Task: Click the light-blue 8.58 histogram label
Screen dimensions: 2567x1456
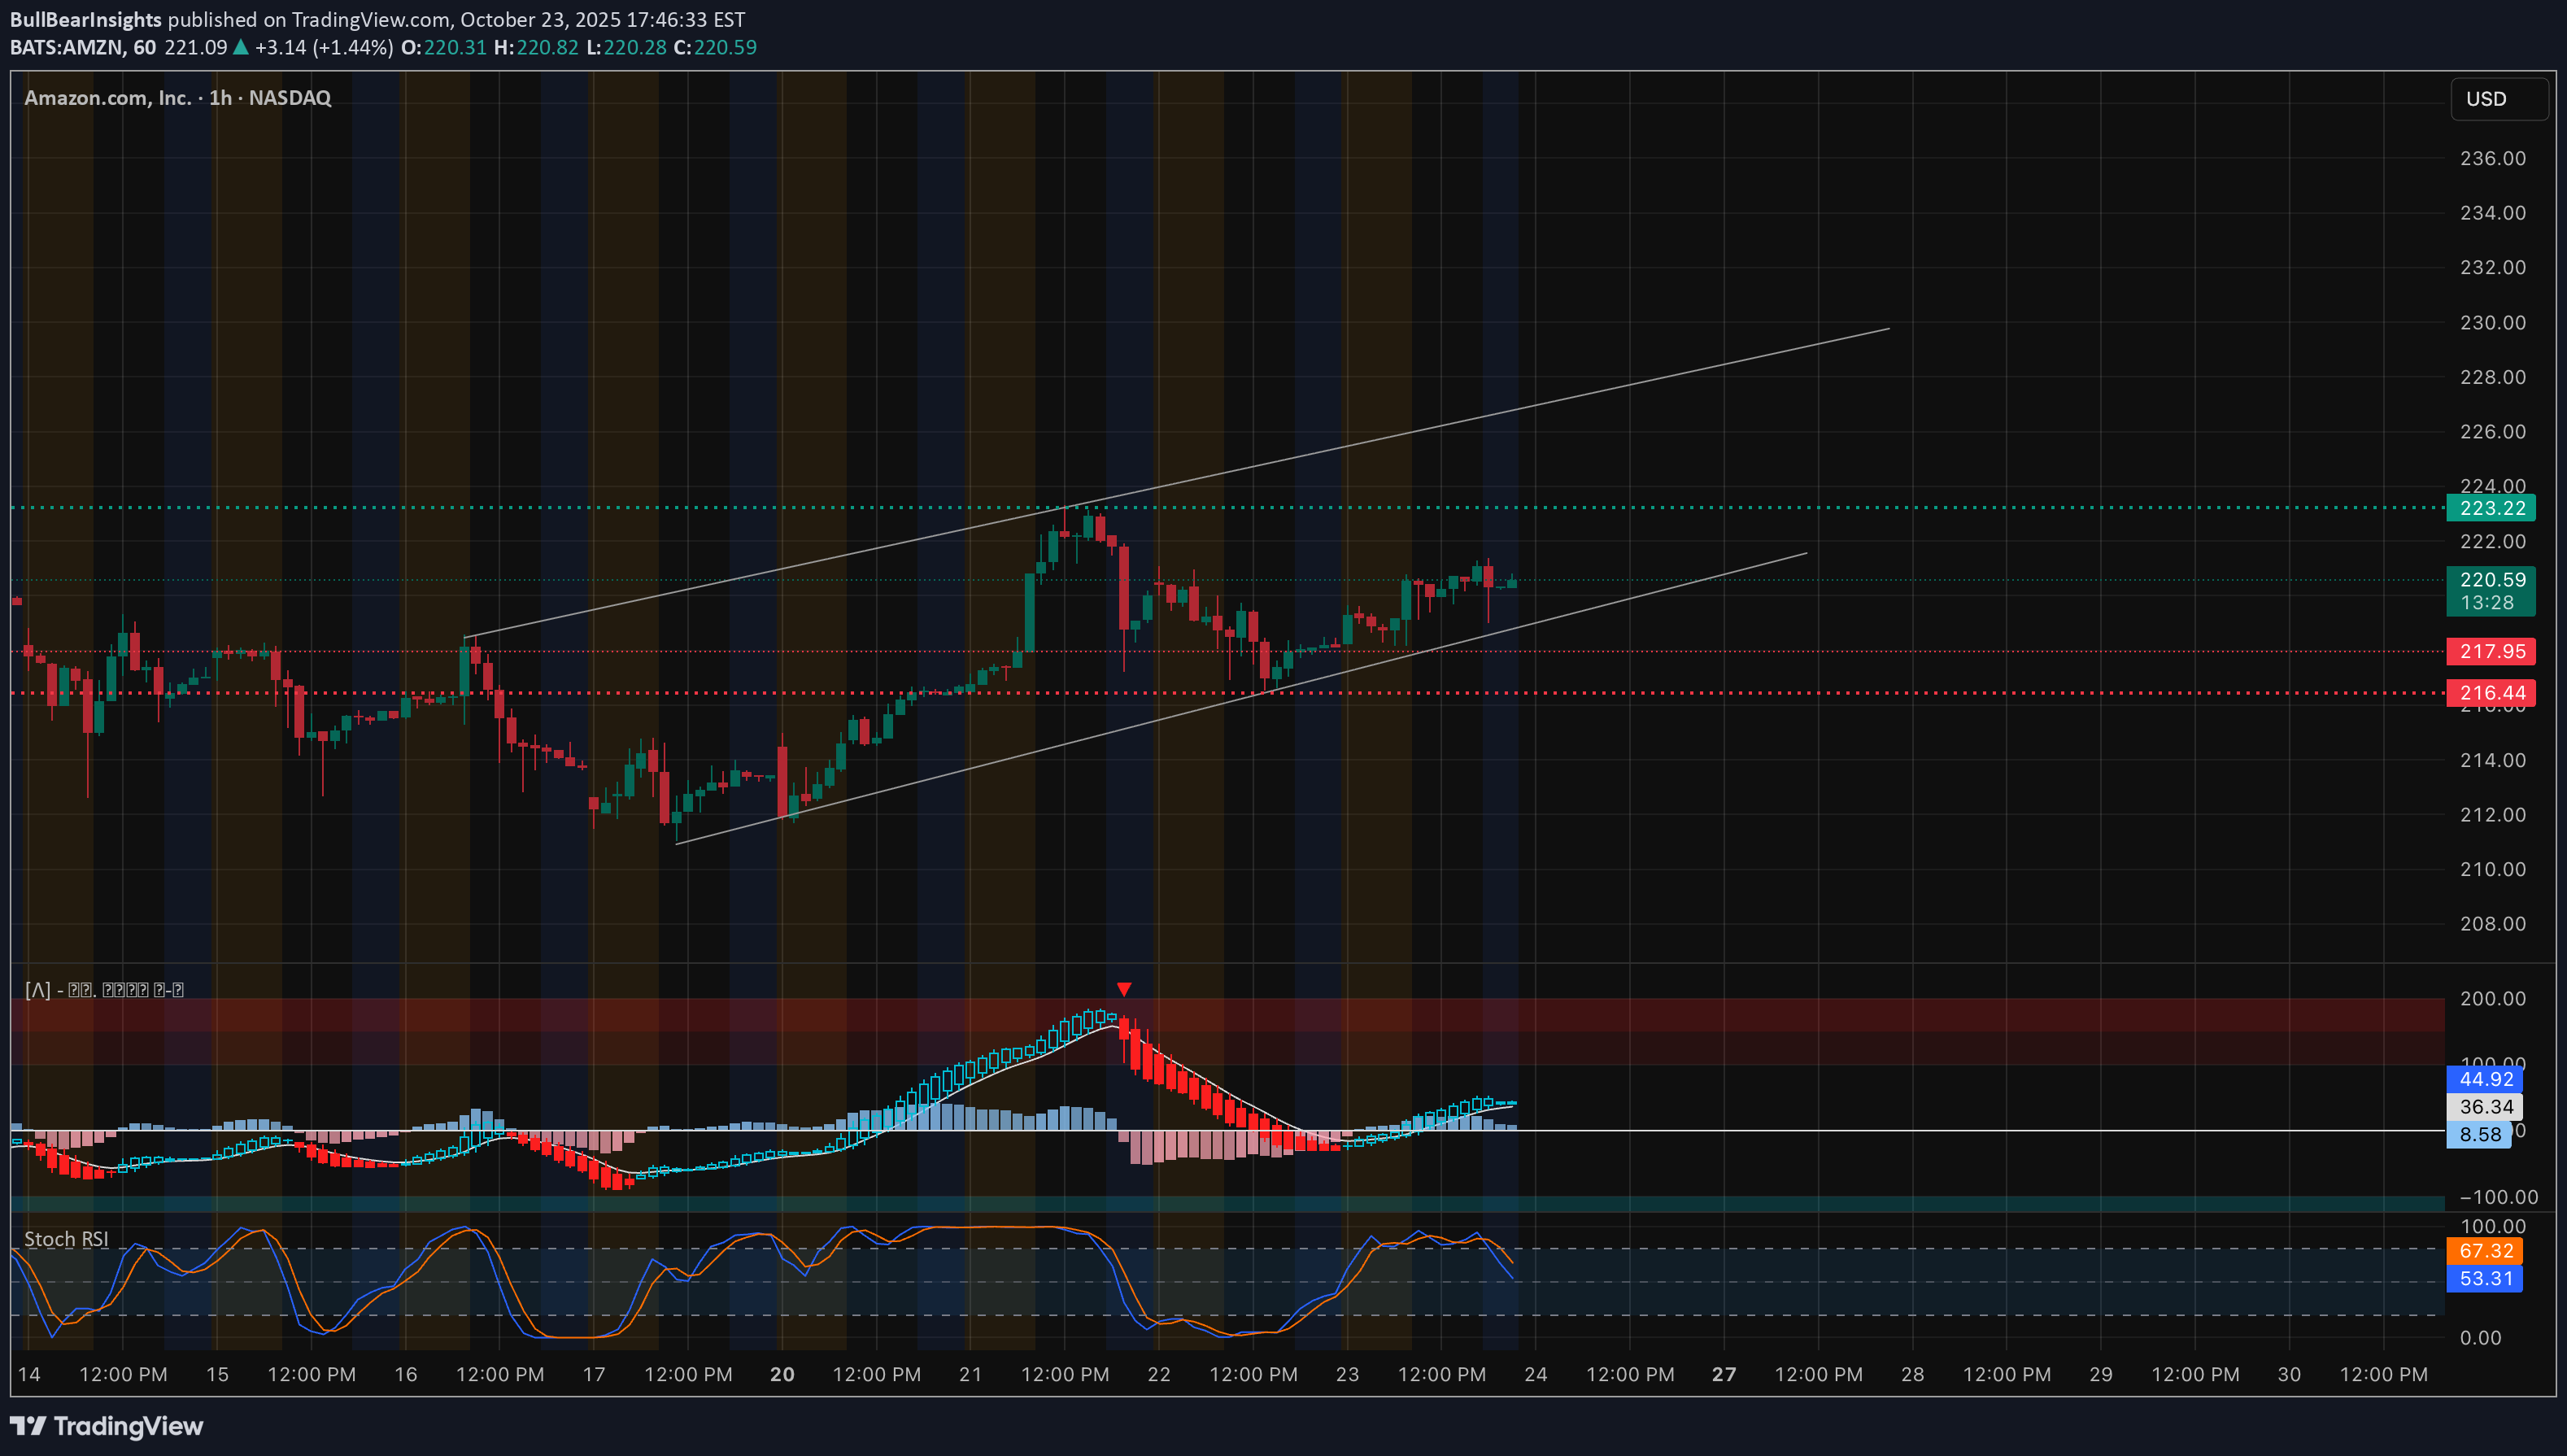Action: [2478, 1135]
